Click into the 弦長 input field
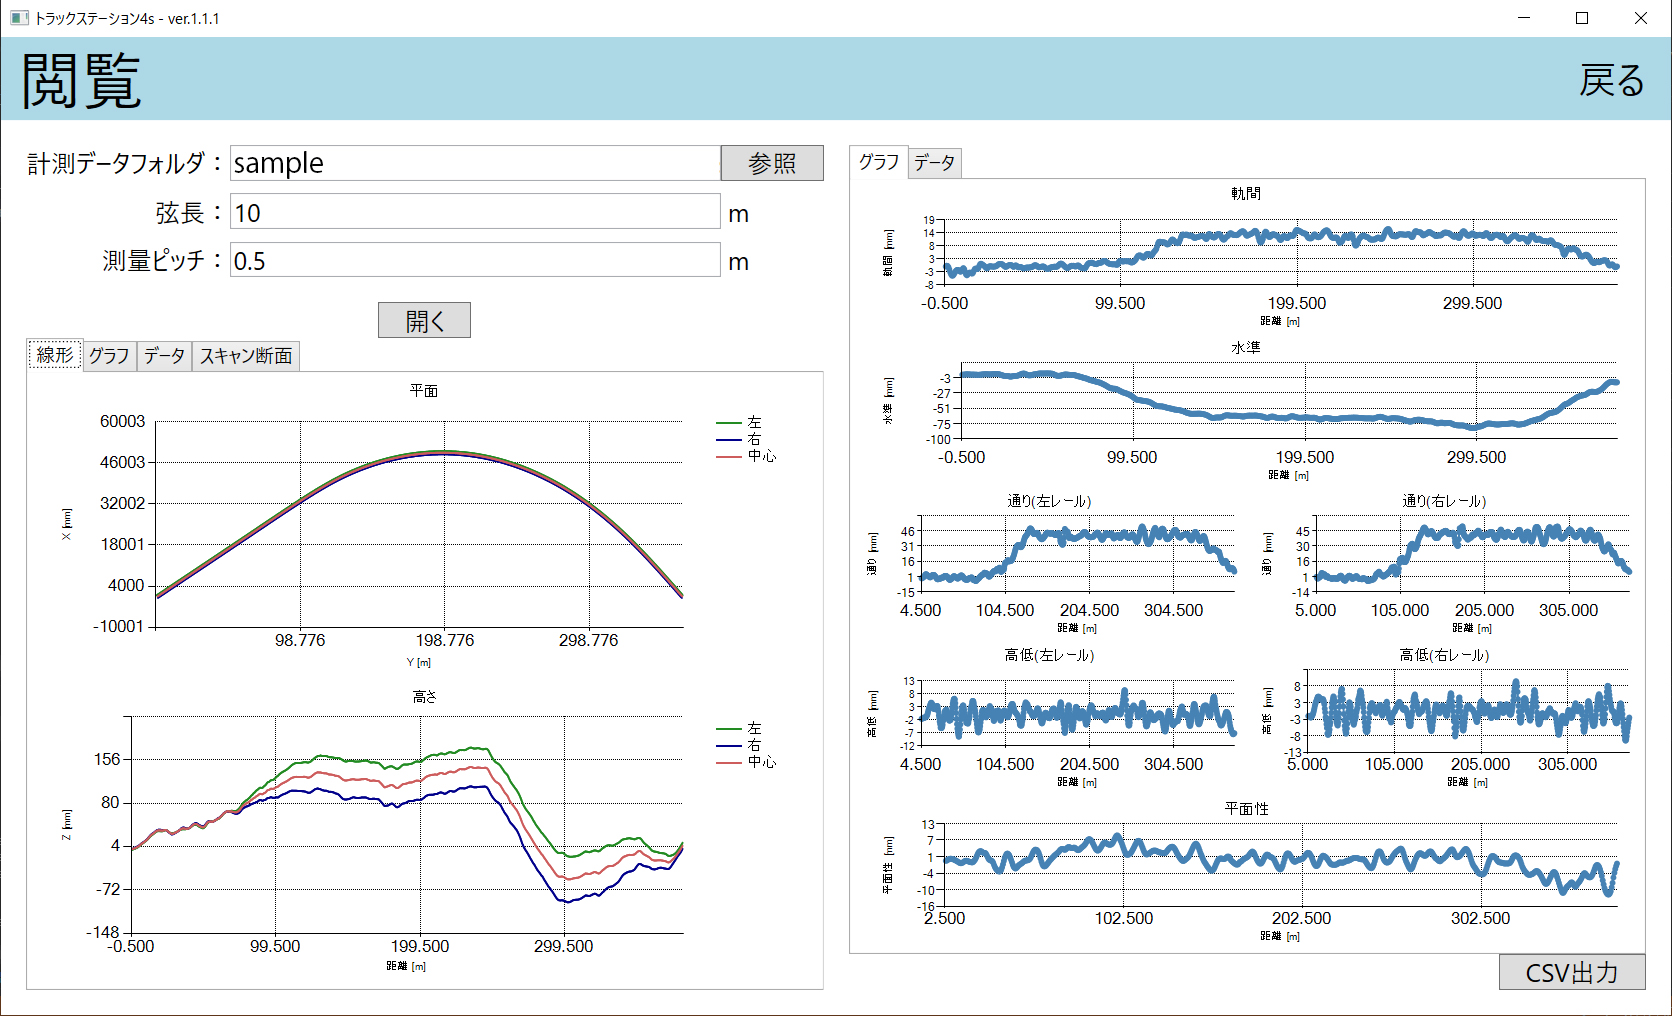1672x1016 pixels. click(475, 212)
